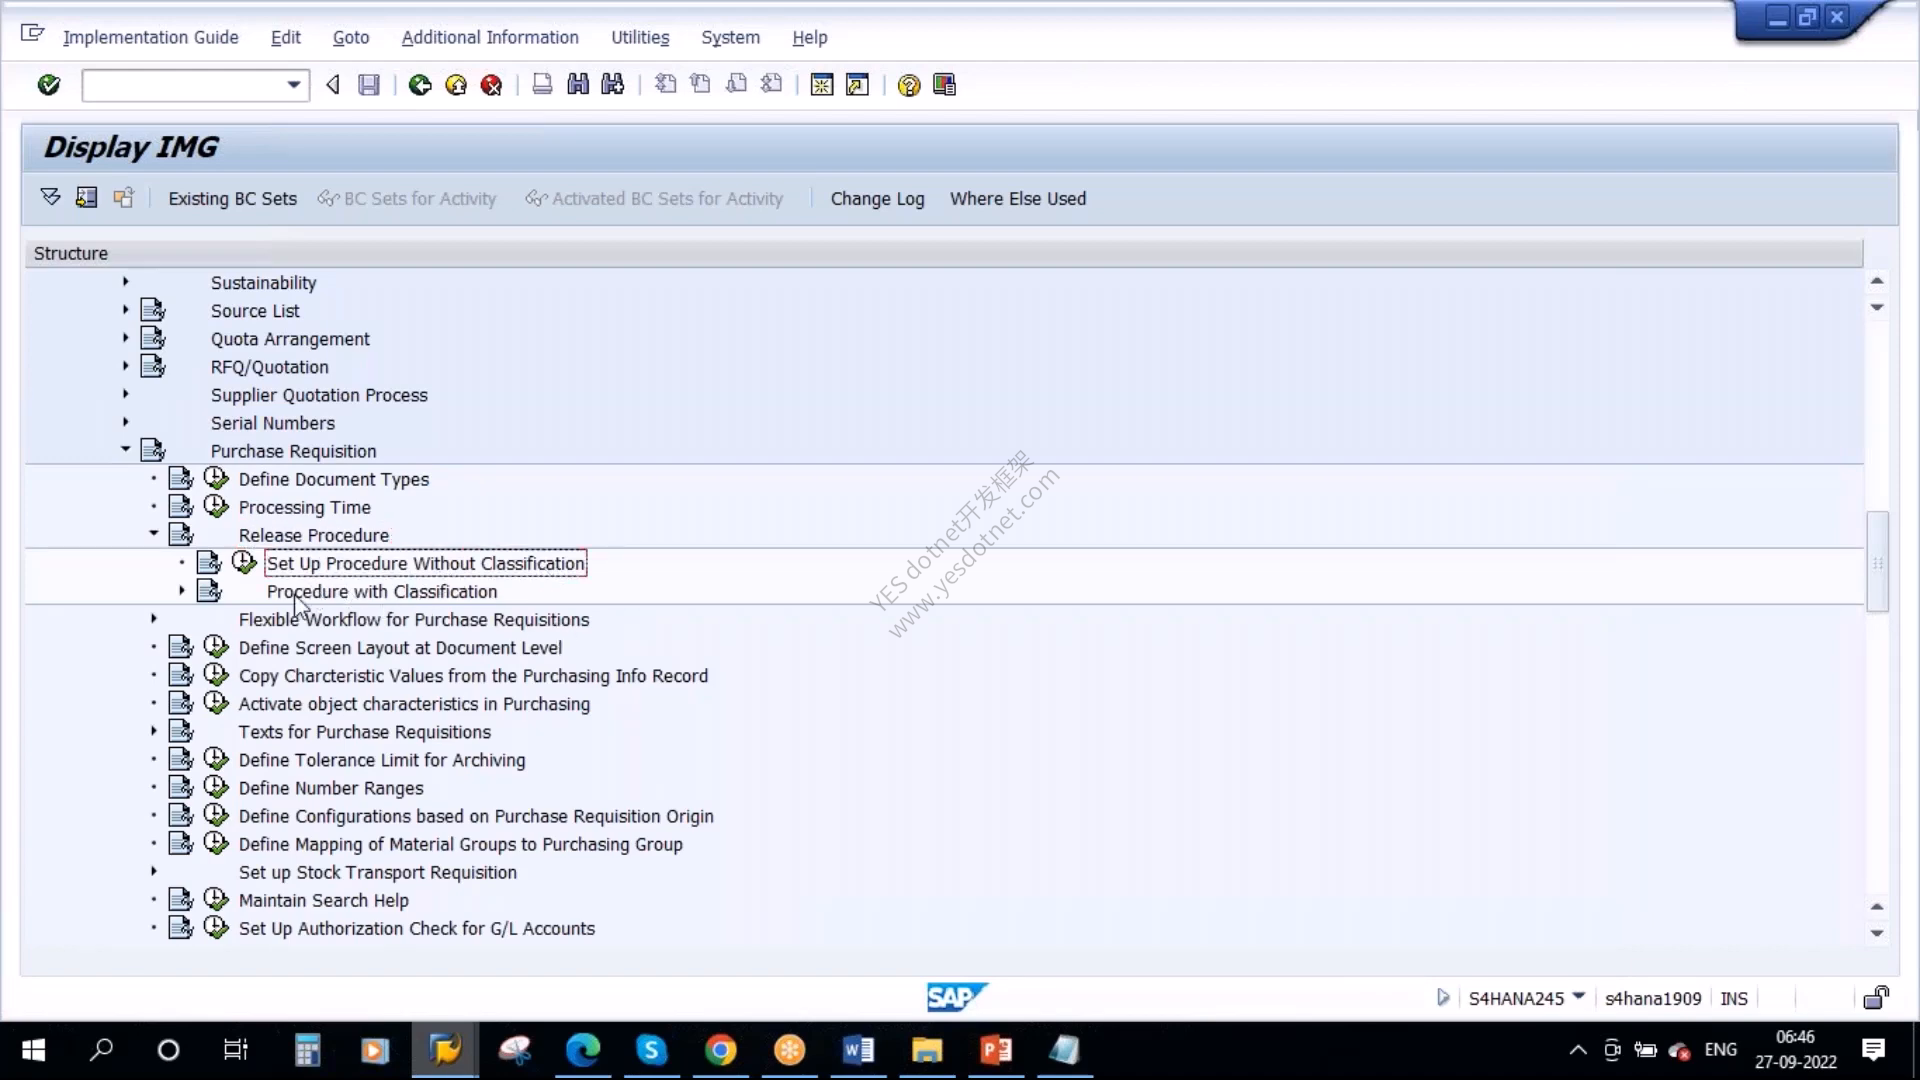1920x1080 pixels.
Task: Click the Generate Shortcut icon
Action: (x=857, y=85)
